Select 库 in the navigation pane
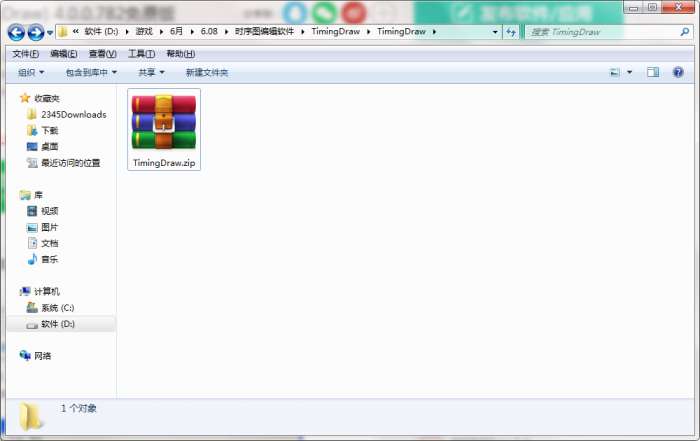Viewport: 700px width, 441px height. click(x=38, y=195)
